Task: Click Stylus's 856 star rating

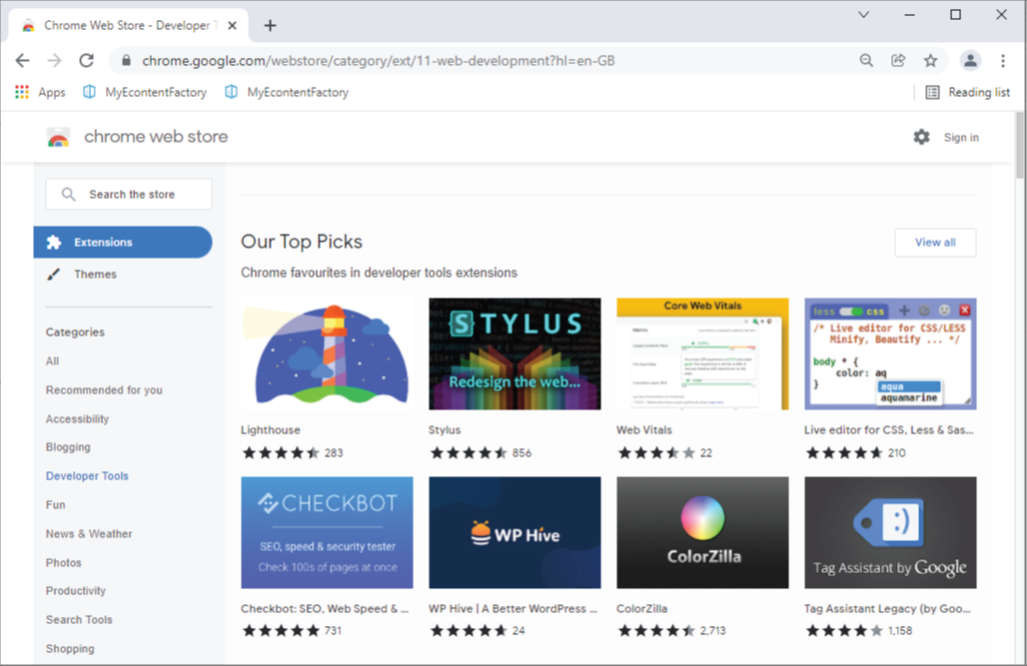Action: tap(480, 453)
